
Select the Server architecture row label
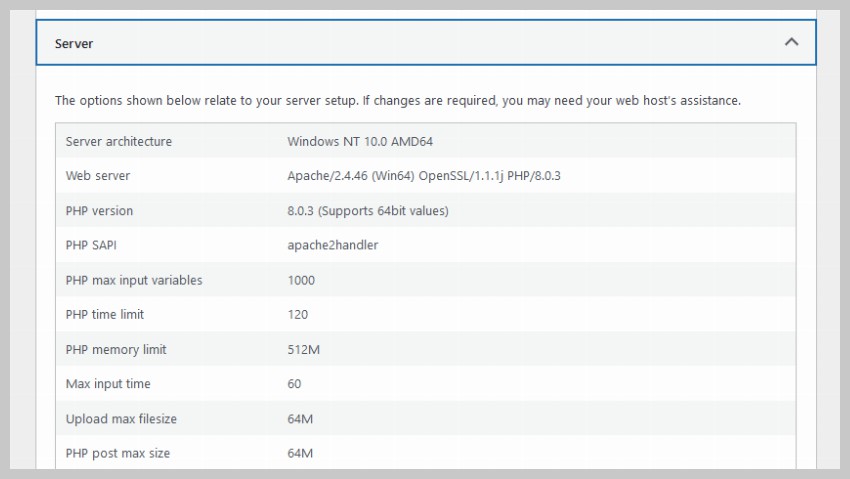[119, 142]
